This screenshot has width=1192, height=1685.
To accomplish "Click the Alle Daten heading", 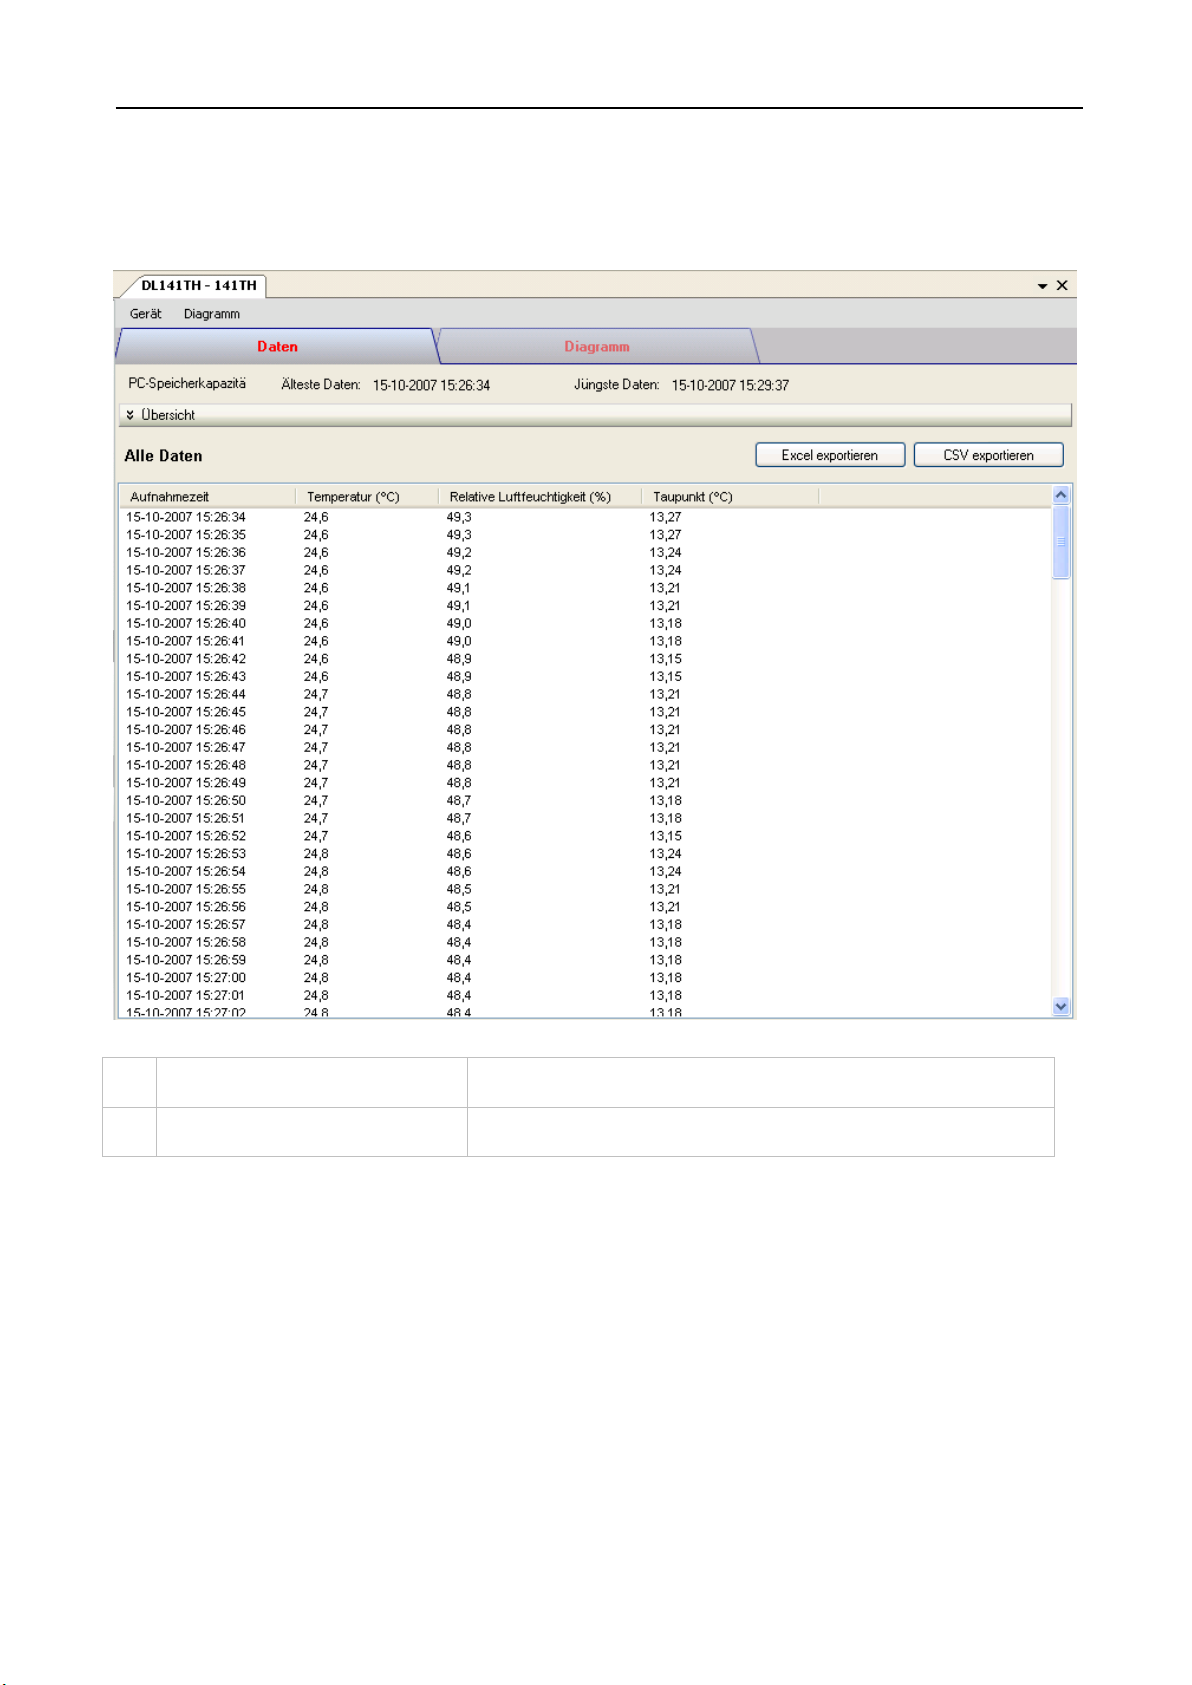I will 163,456.
